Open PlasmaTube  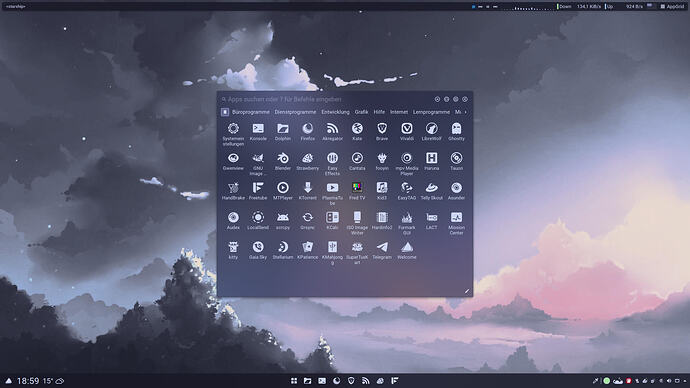click(332, 193)
